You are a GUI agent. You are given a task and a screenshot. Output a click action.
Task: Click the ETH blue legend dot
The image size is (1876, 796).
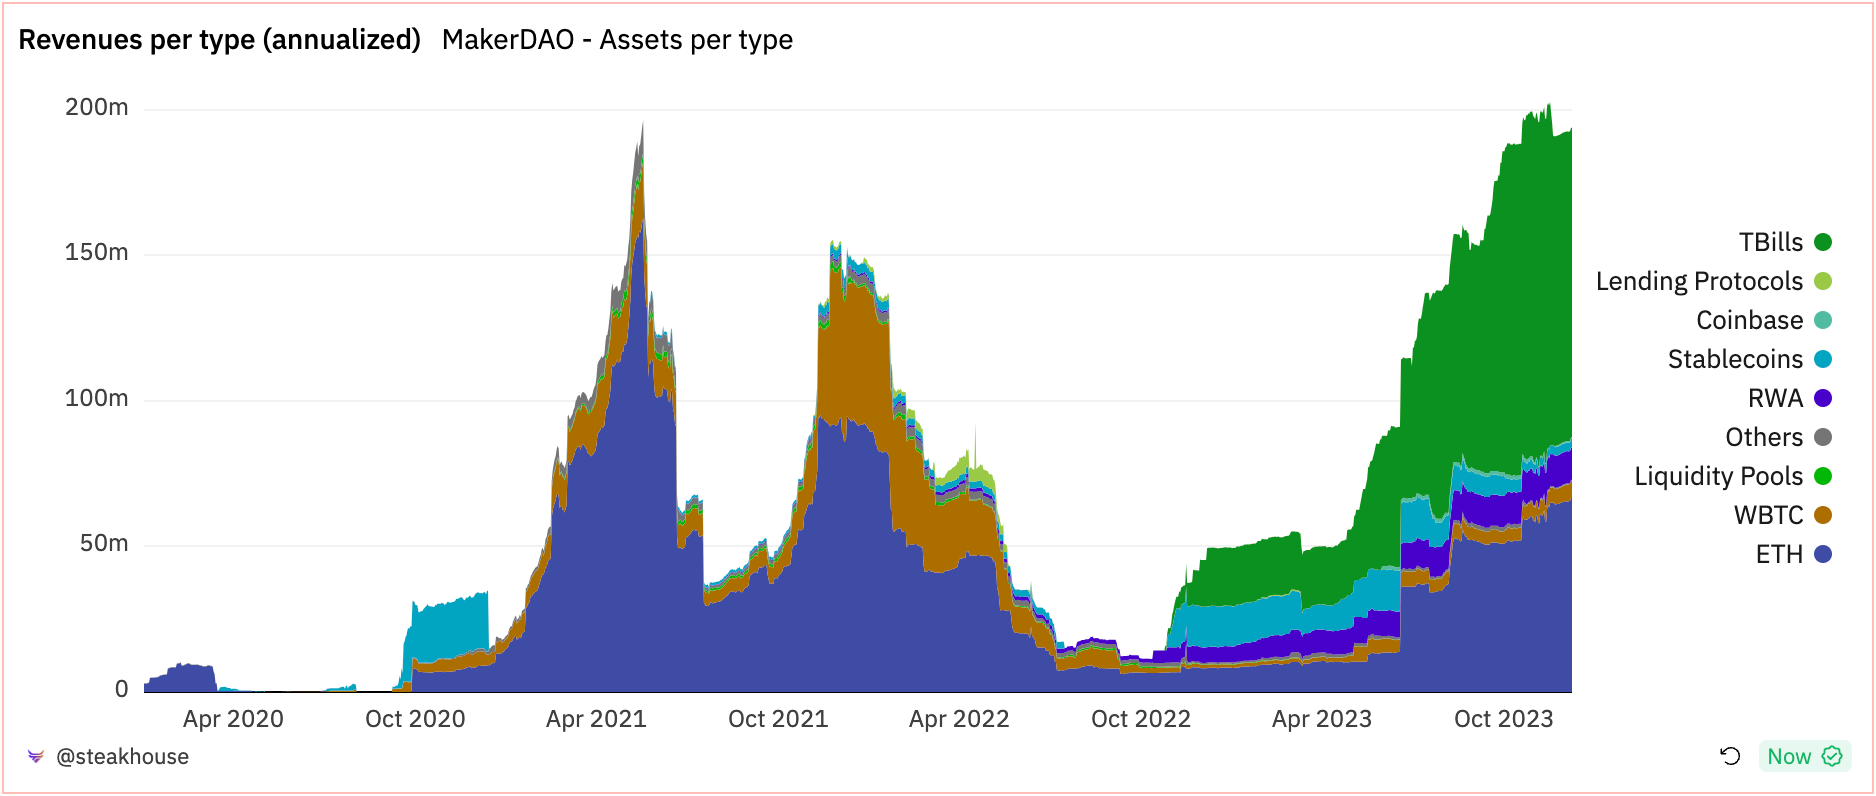tap(1823, 554)
